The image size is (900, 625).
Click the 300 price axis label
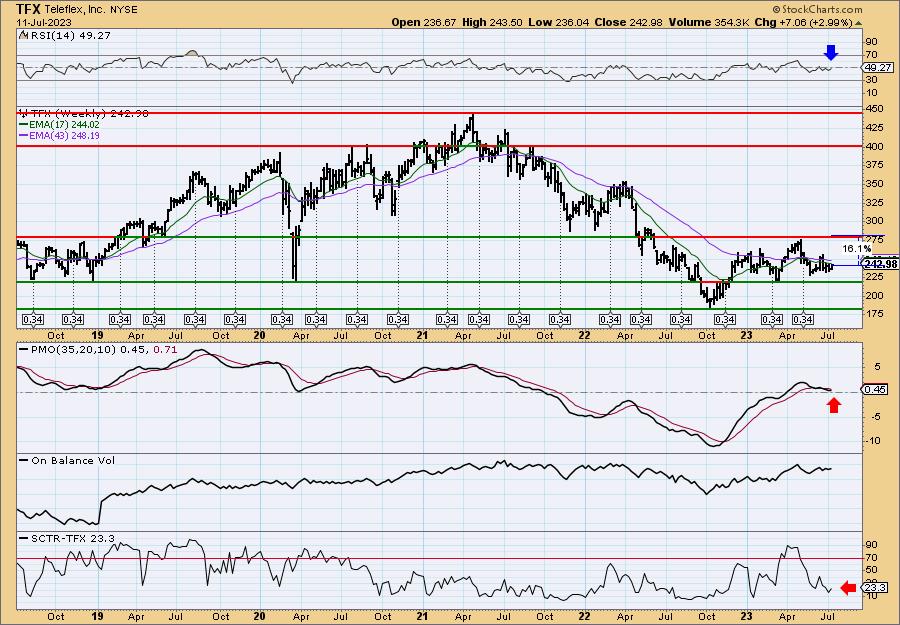(874, 221)
